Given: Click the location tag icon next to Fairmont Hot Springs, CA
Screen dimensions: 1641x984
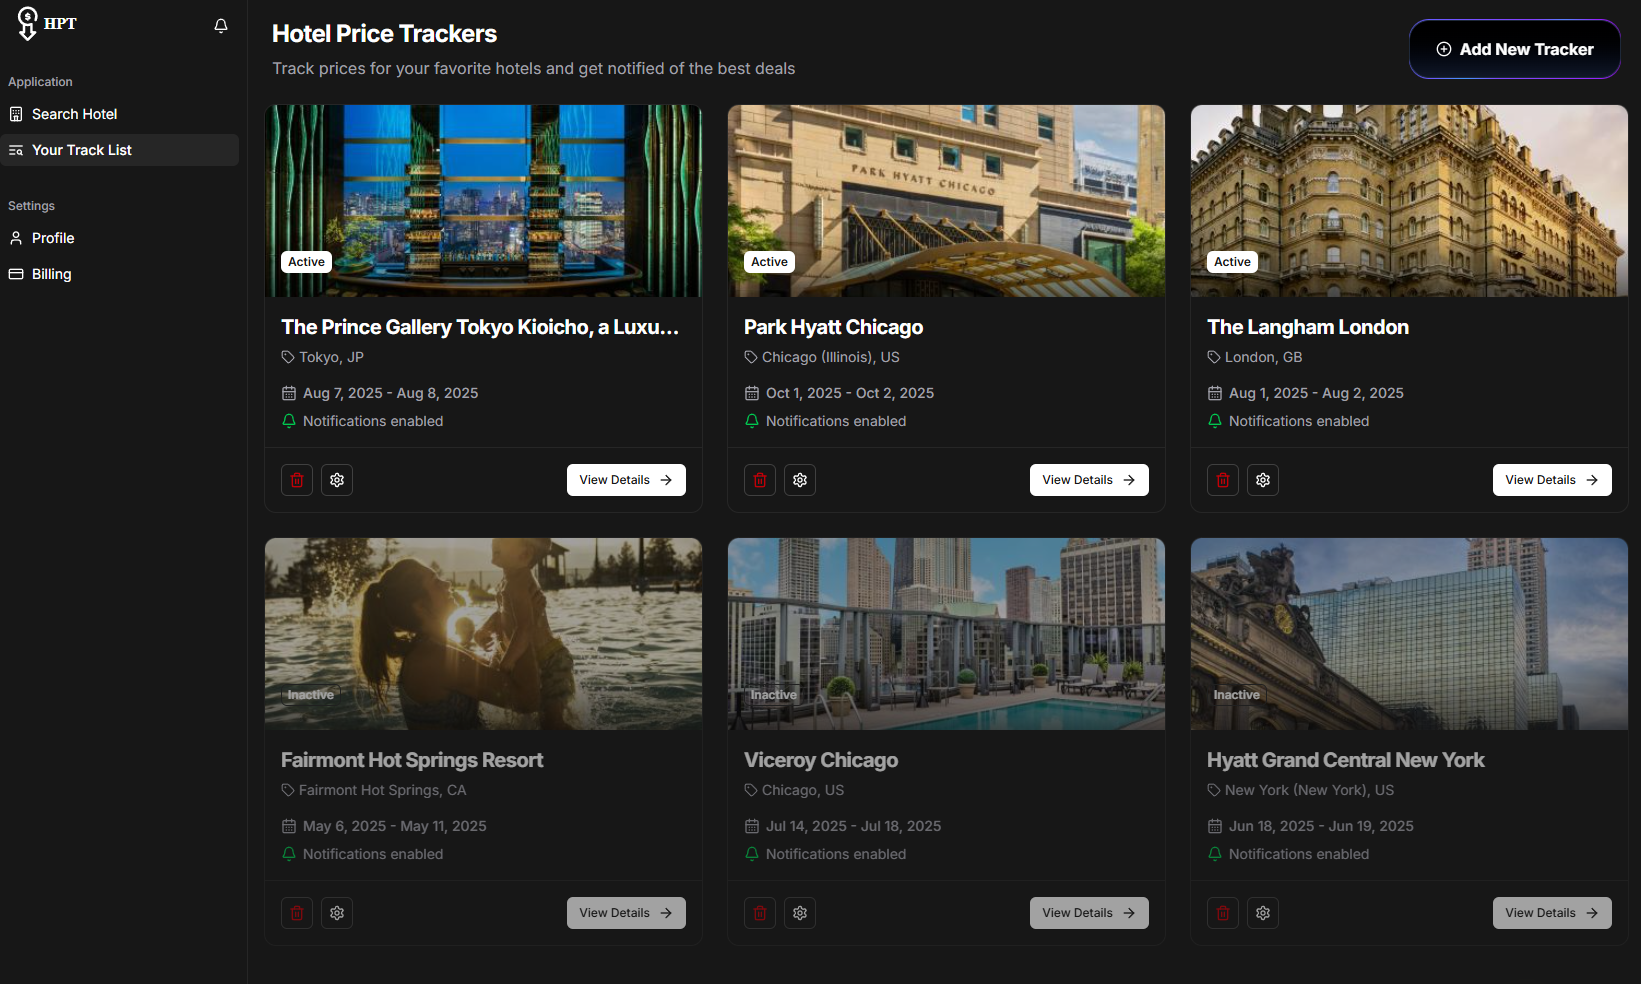Looking at the screenshot, I should [288, 790].
